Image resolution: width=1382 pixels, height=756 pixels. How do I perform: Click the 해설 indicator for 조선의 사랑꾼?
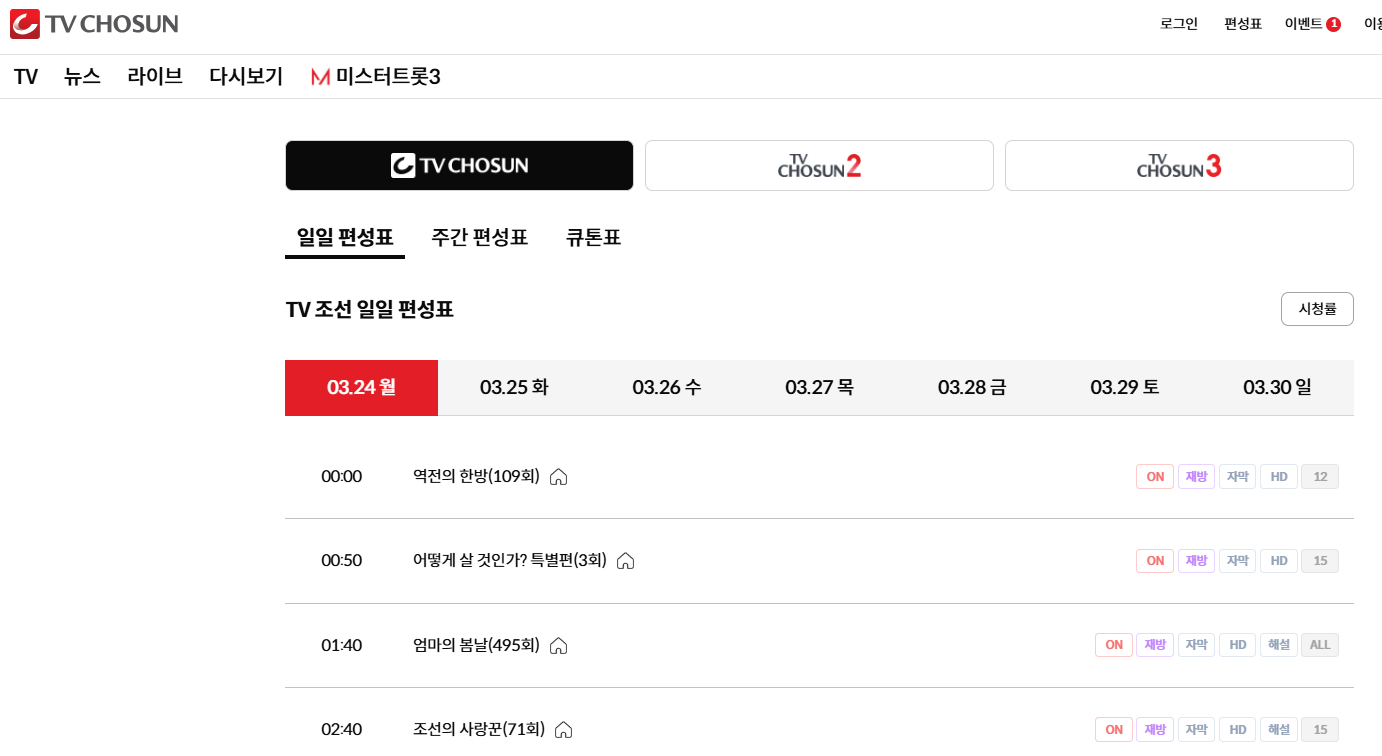[x=1278, y=730]
